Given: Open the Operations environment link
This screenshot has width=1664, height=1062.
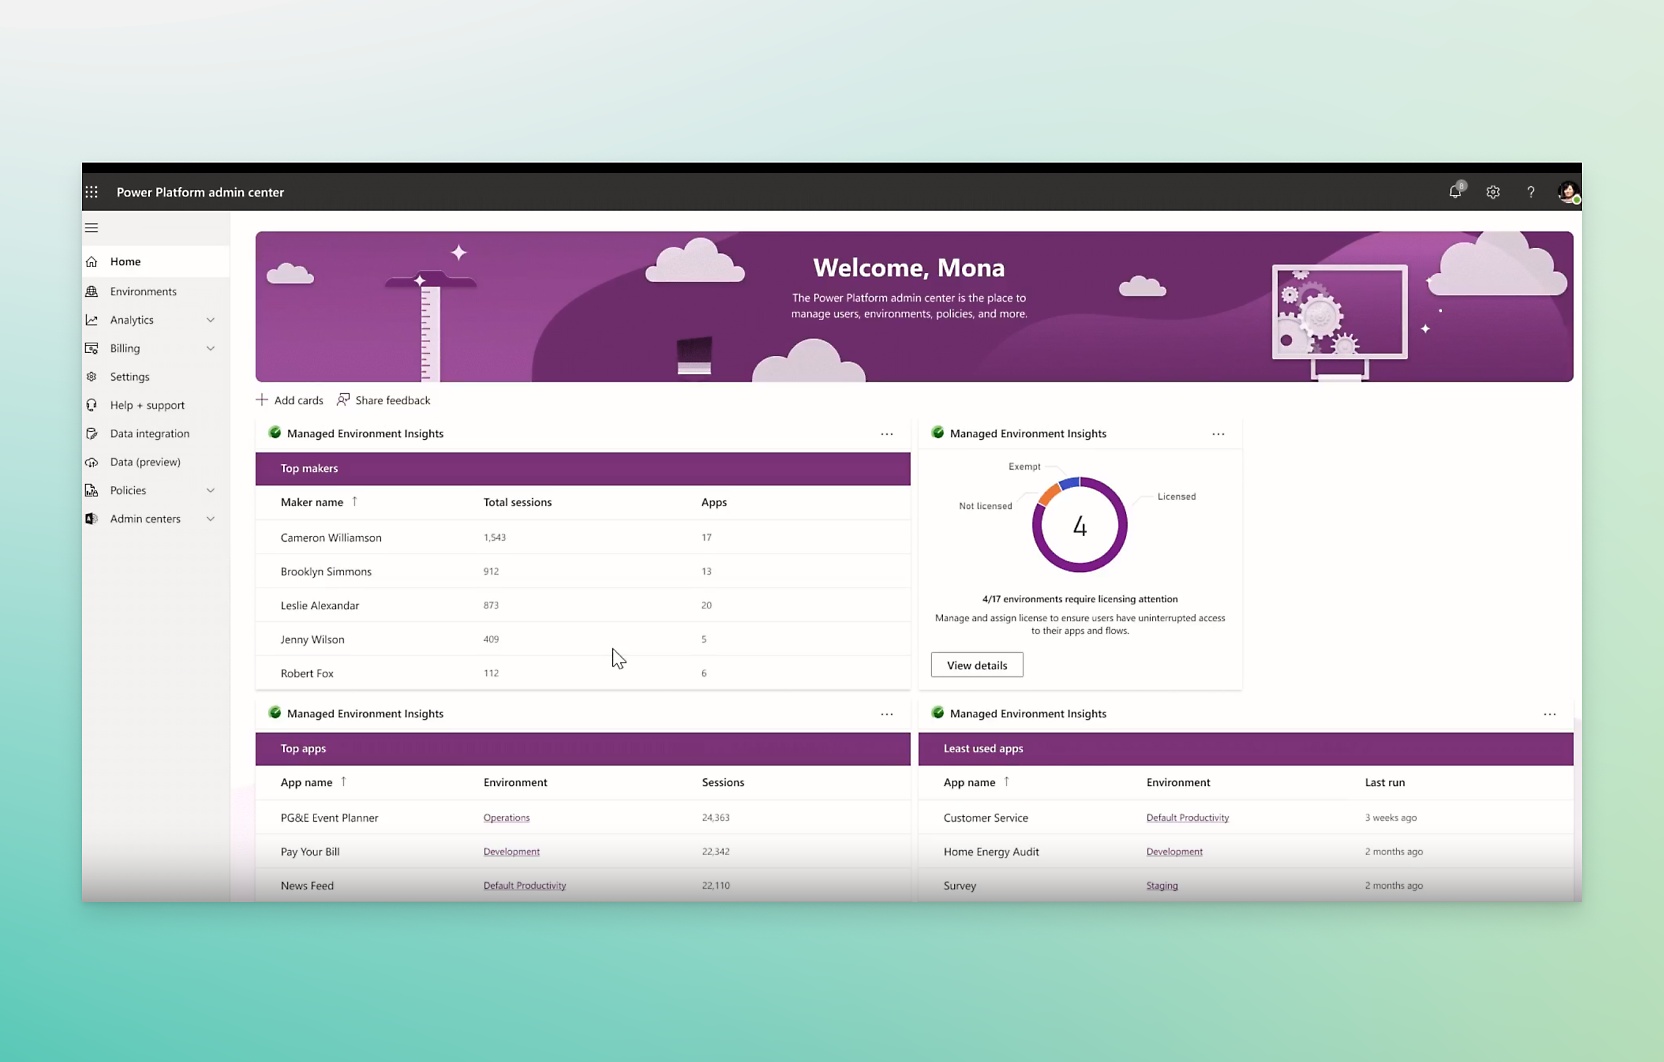Looking at the screenshot, I should tap(506, 817).
